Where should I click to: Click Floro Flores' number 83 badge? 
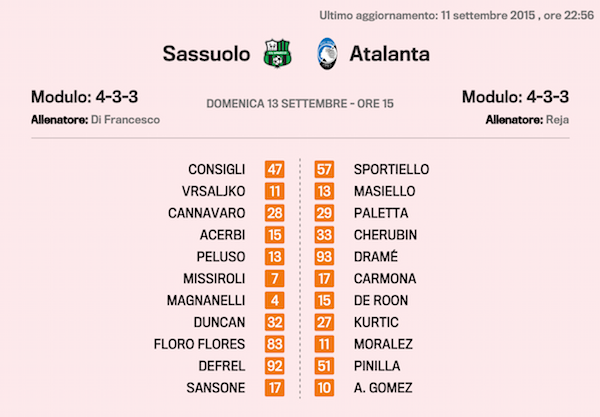(x=275, y=343)
